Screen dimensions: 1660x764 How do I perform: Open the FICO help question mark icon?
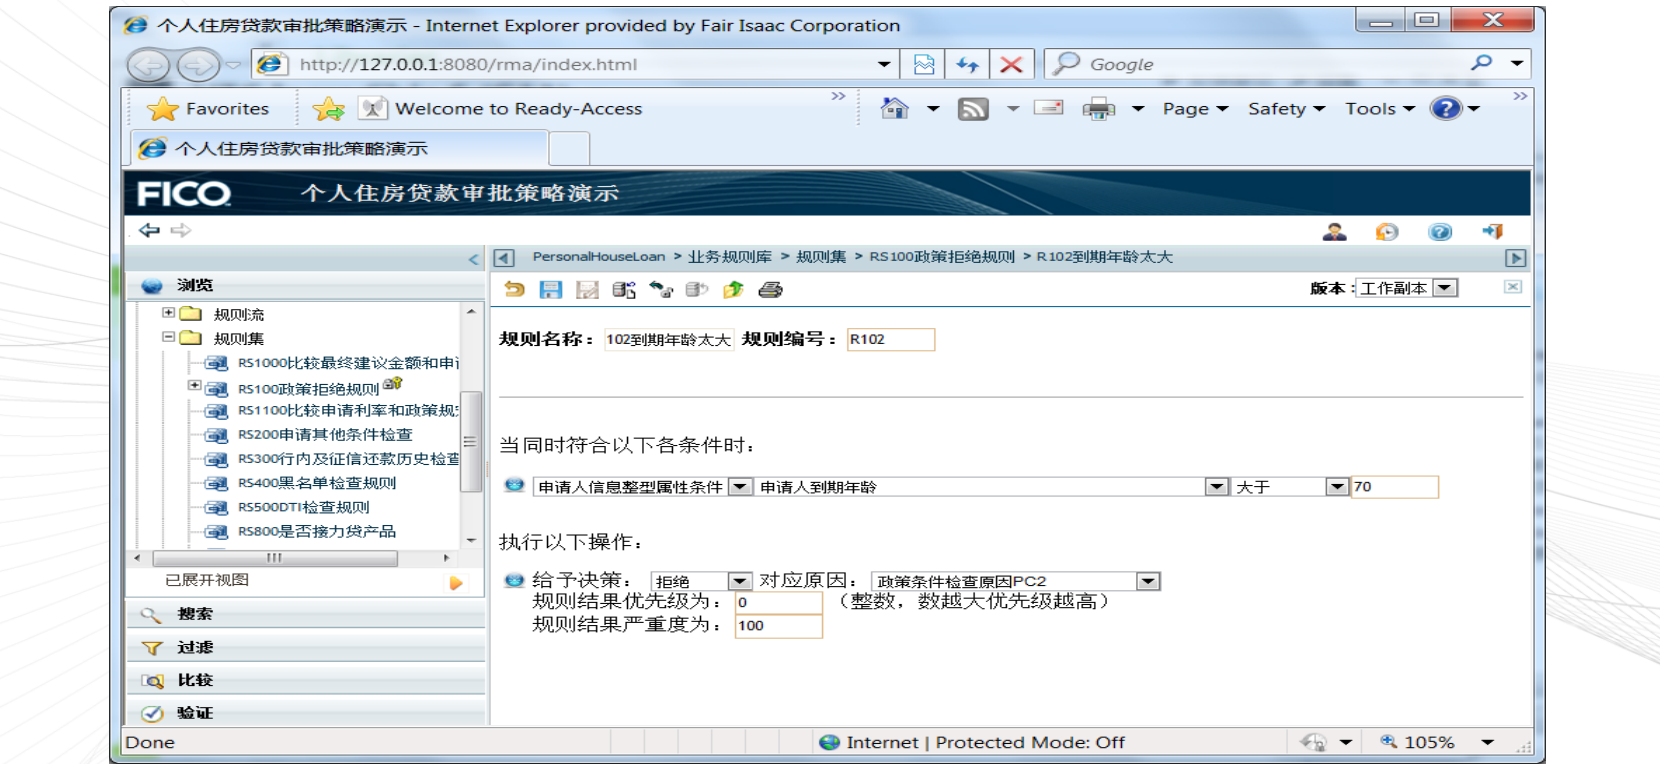(1440, 232)
